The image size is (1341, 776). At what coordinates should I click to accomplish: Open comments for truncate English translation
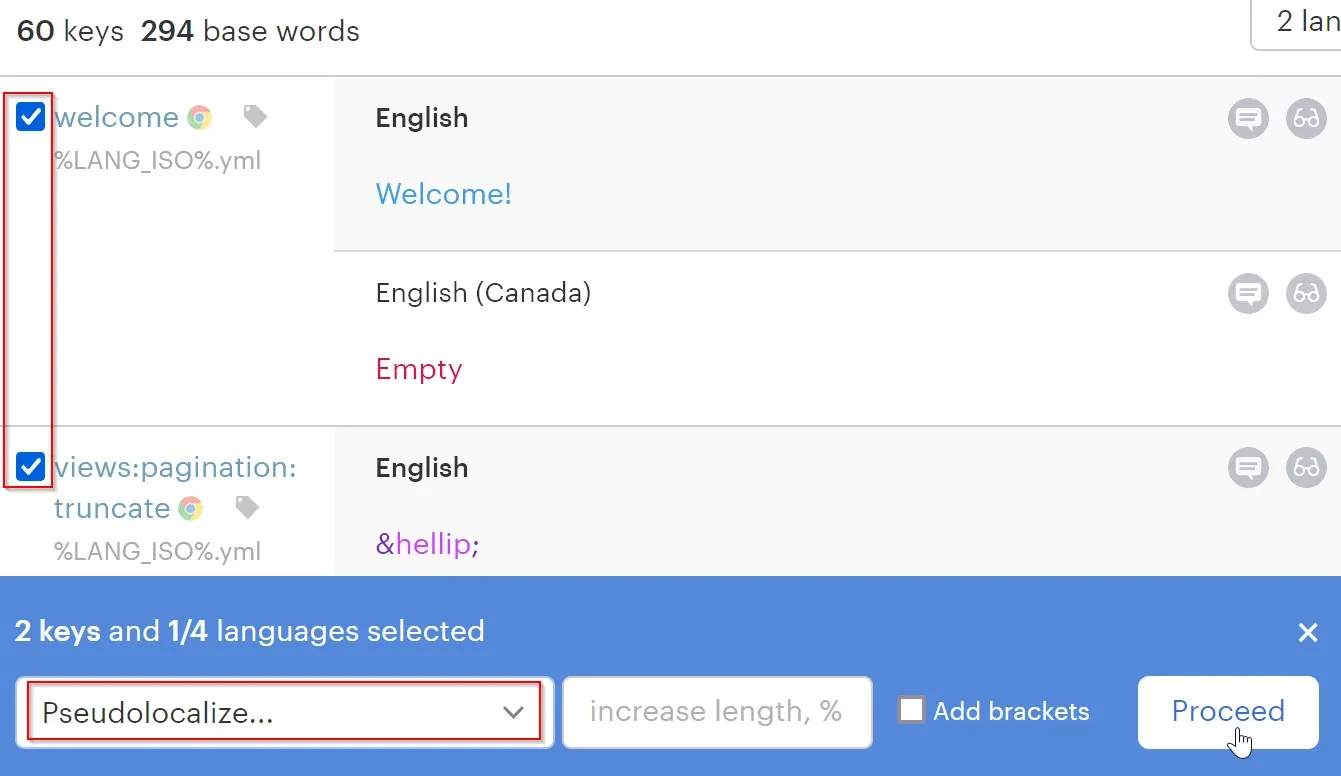pyautogui.click(x=1248, y=468)
